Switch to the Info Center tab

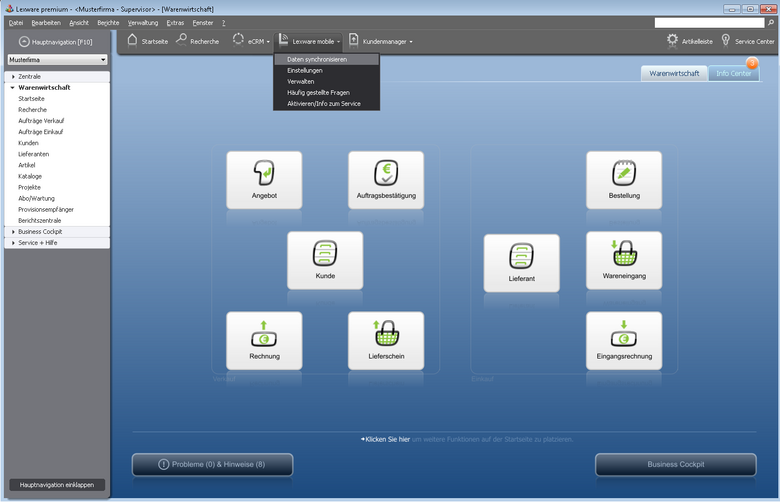(x=734, y=73)
